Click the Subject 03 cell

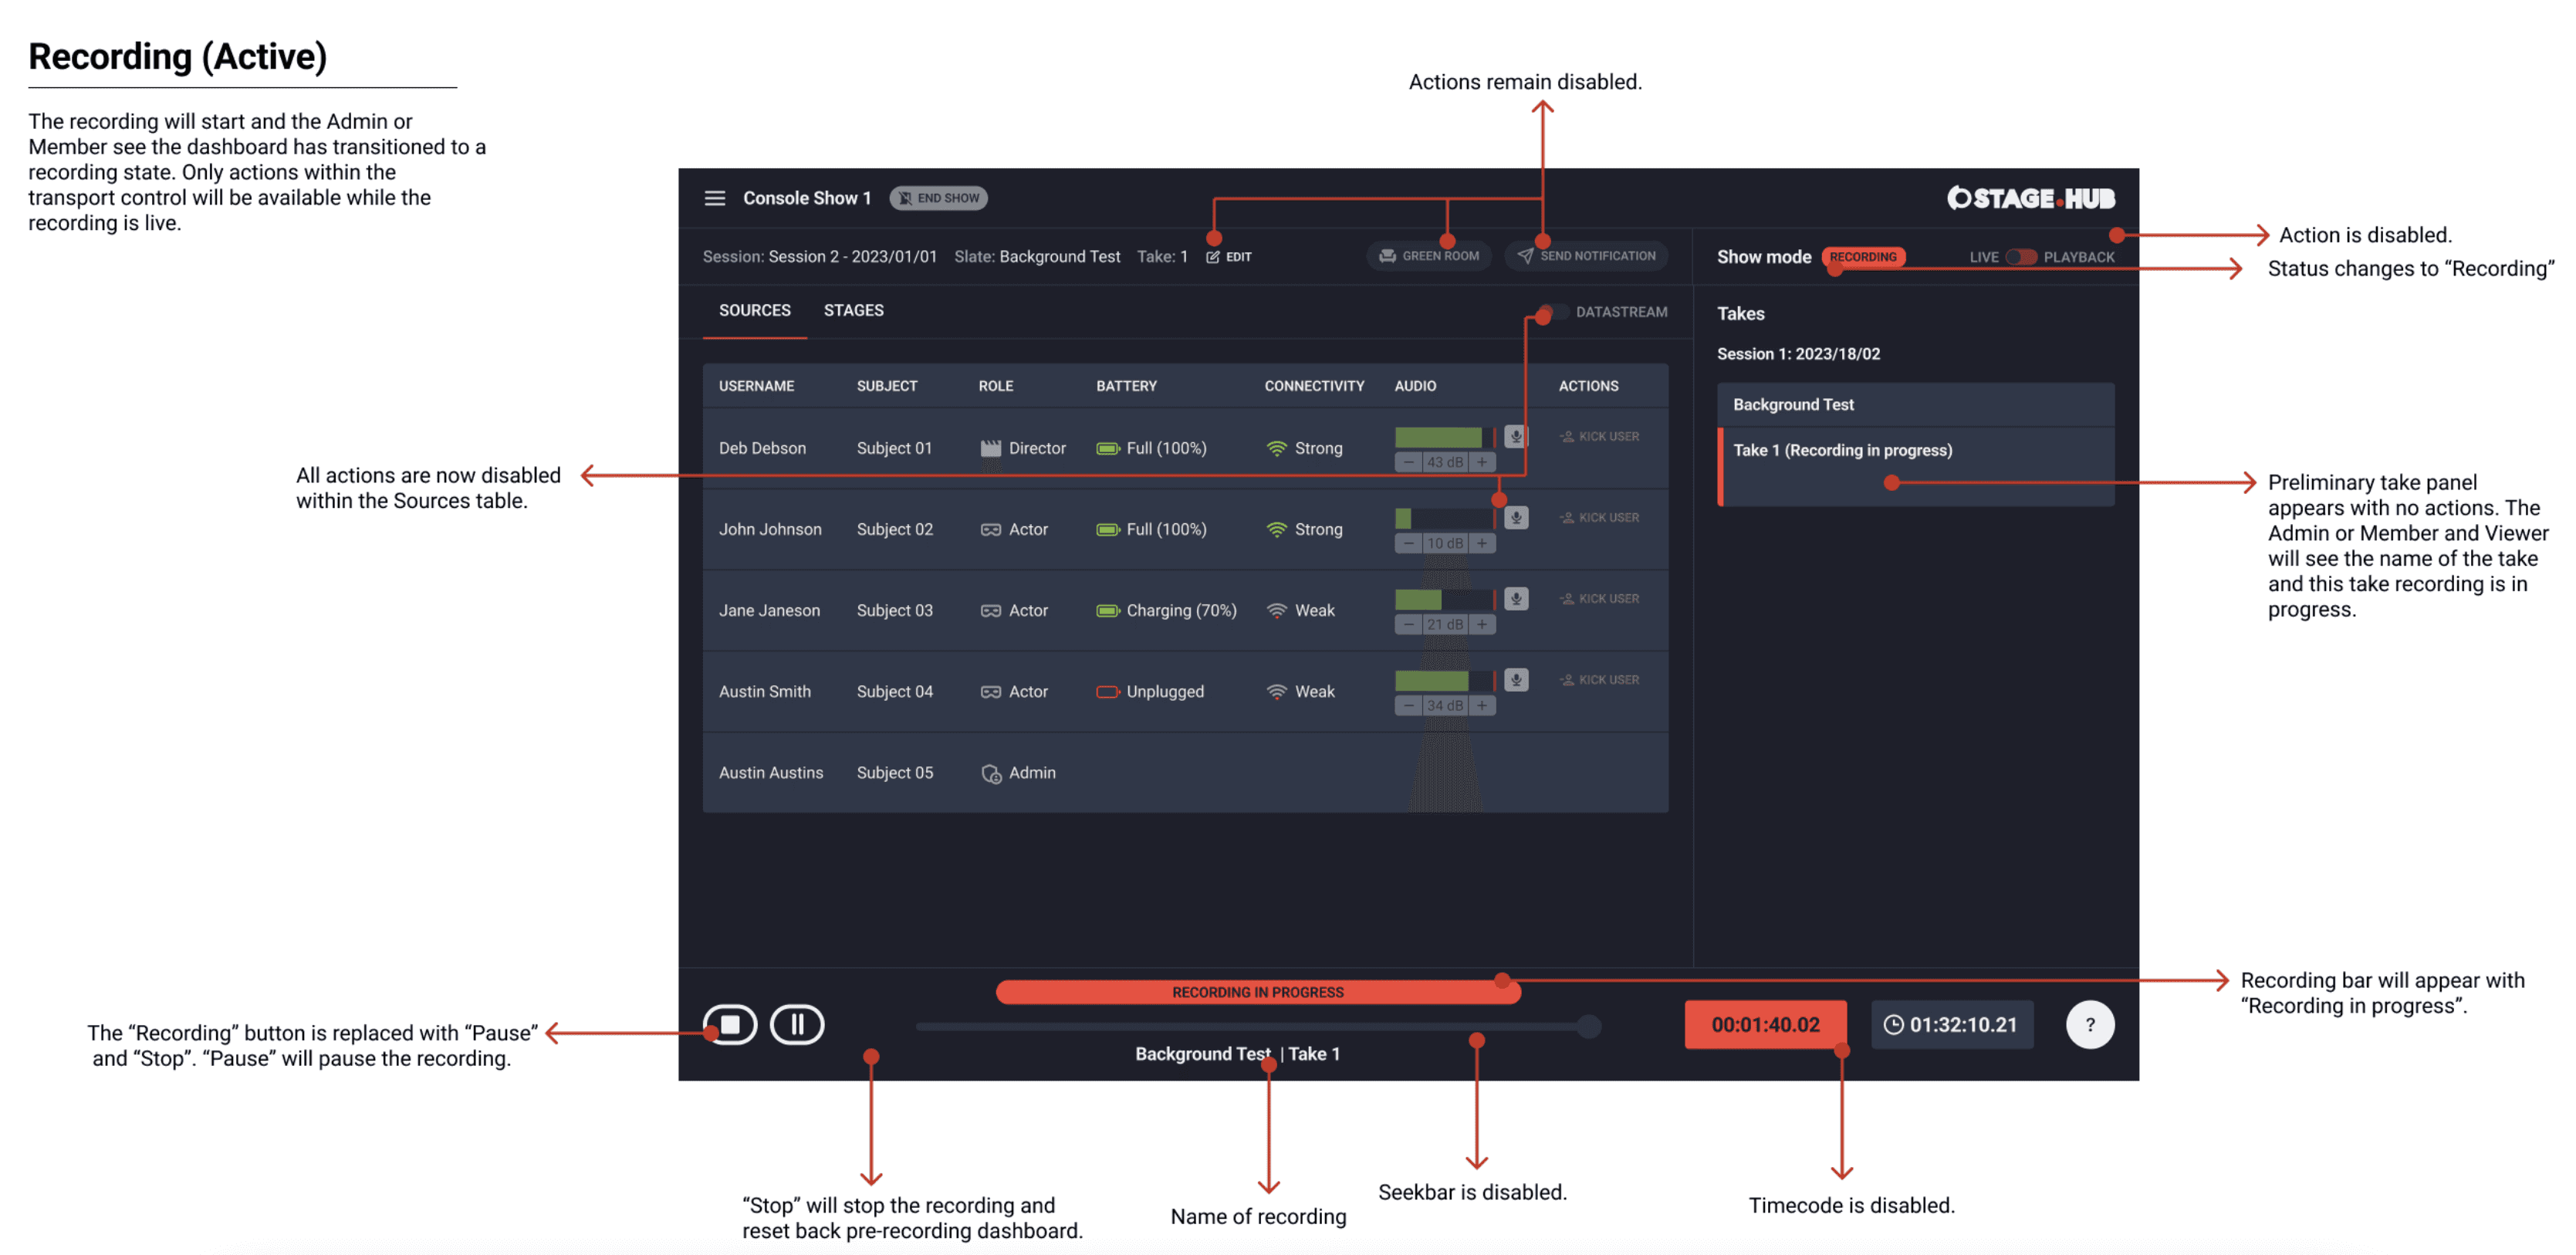tap(894, 610)
